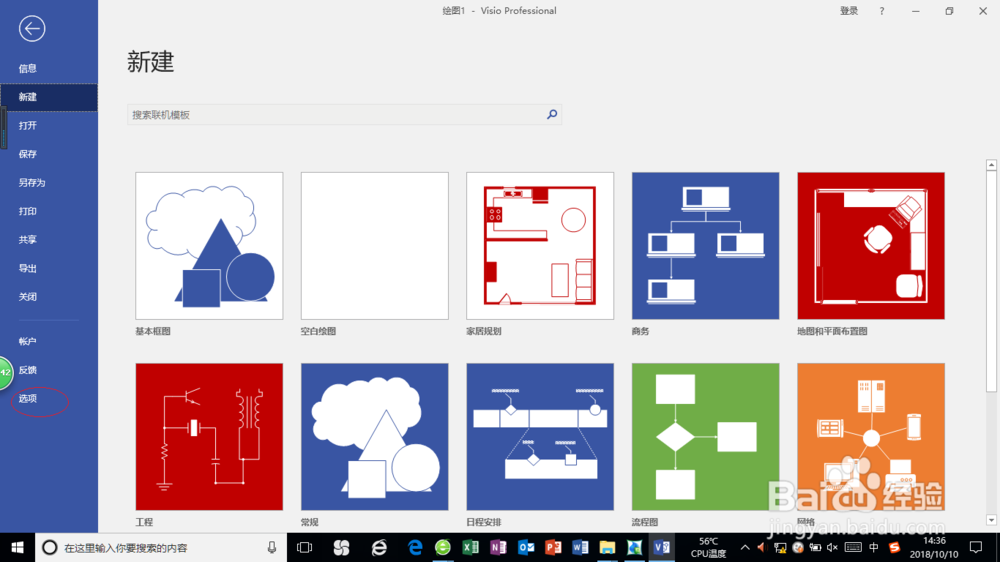This screenshot has height=562, width=1000.
Task: Open the 信息 (Info) page
Action: click(x=27, y=68)
